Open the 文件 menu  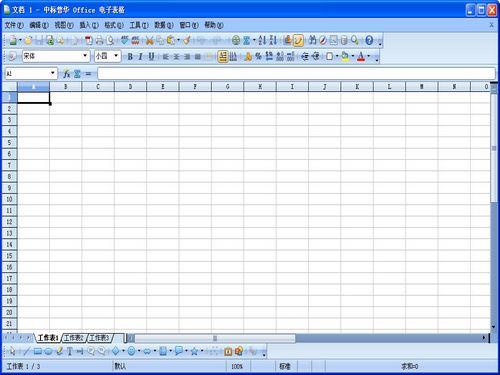(14, 25)
